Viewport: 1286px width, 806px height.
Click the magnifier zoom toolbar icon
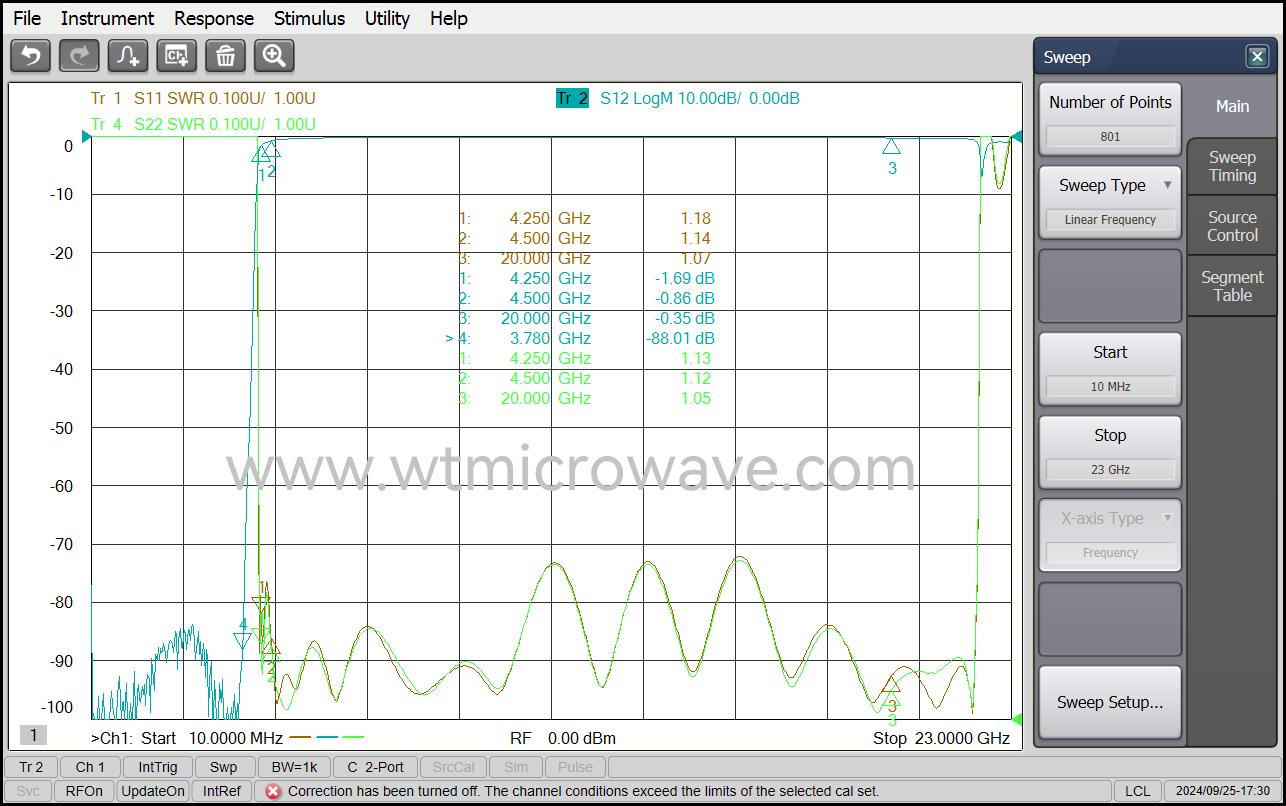(x=274, y=56)
